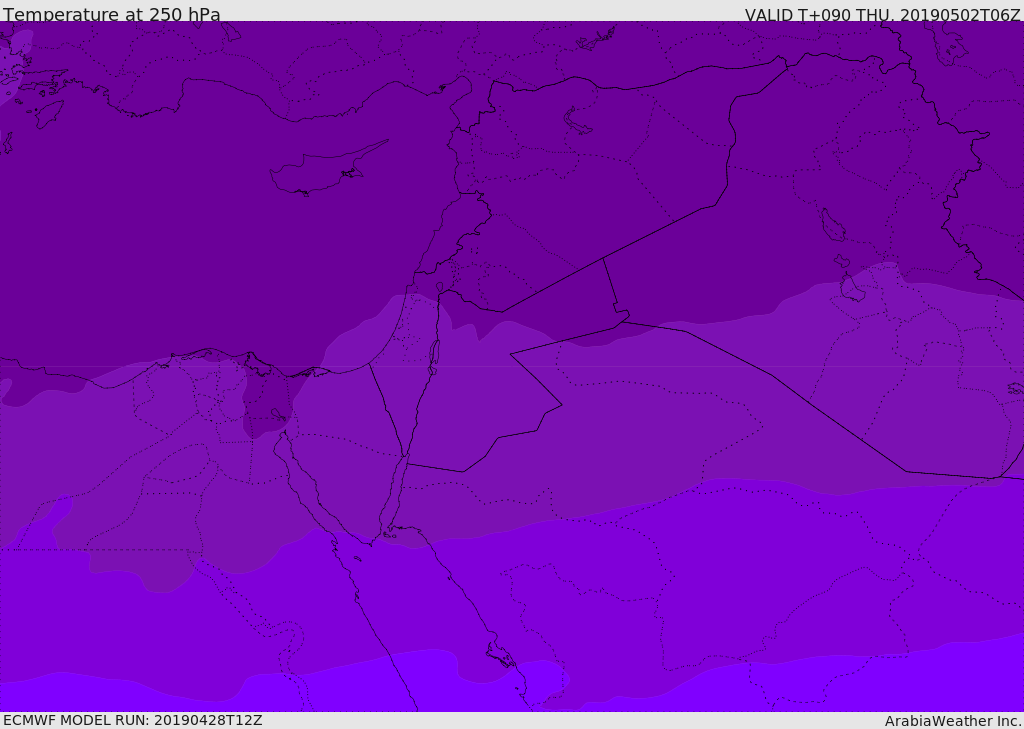1024x729 pixels.
Task: Click the Dead Sea outline
Action: pyautogui.click(x=434, y=354)
